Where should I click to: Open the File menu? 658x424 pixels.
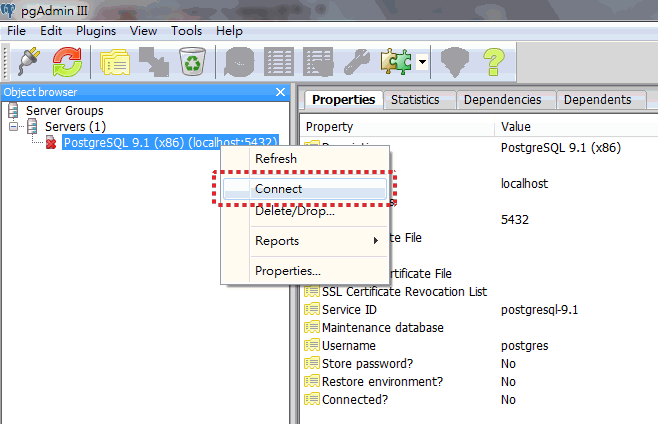[x=16, y=31]
